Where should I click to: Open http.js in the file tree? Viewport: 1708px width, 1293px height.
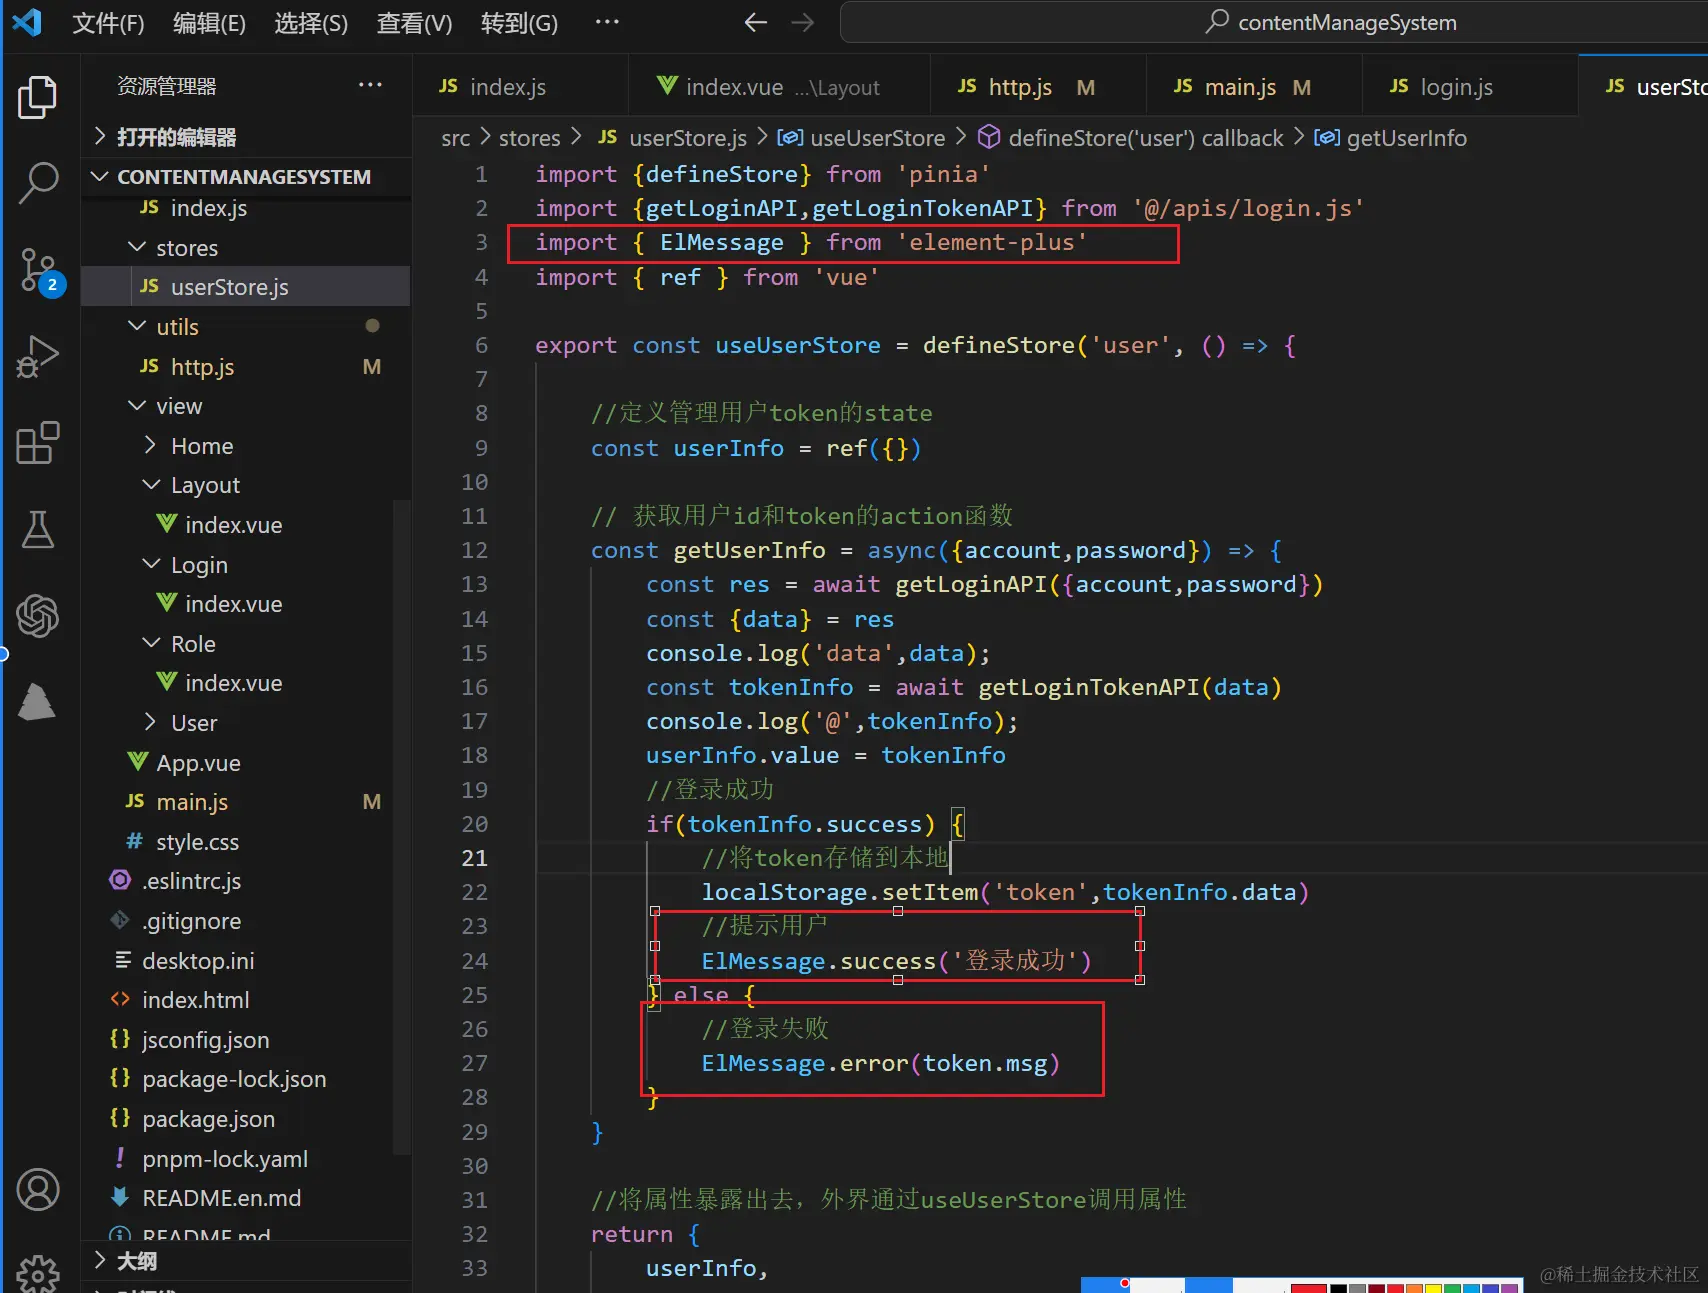pyautogui.click(x=246, y=367)
